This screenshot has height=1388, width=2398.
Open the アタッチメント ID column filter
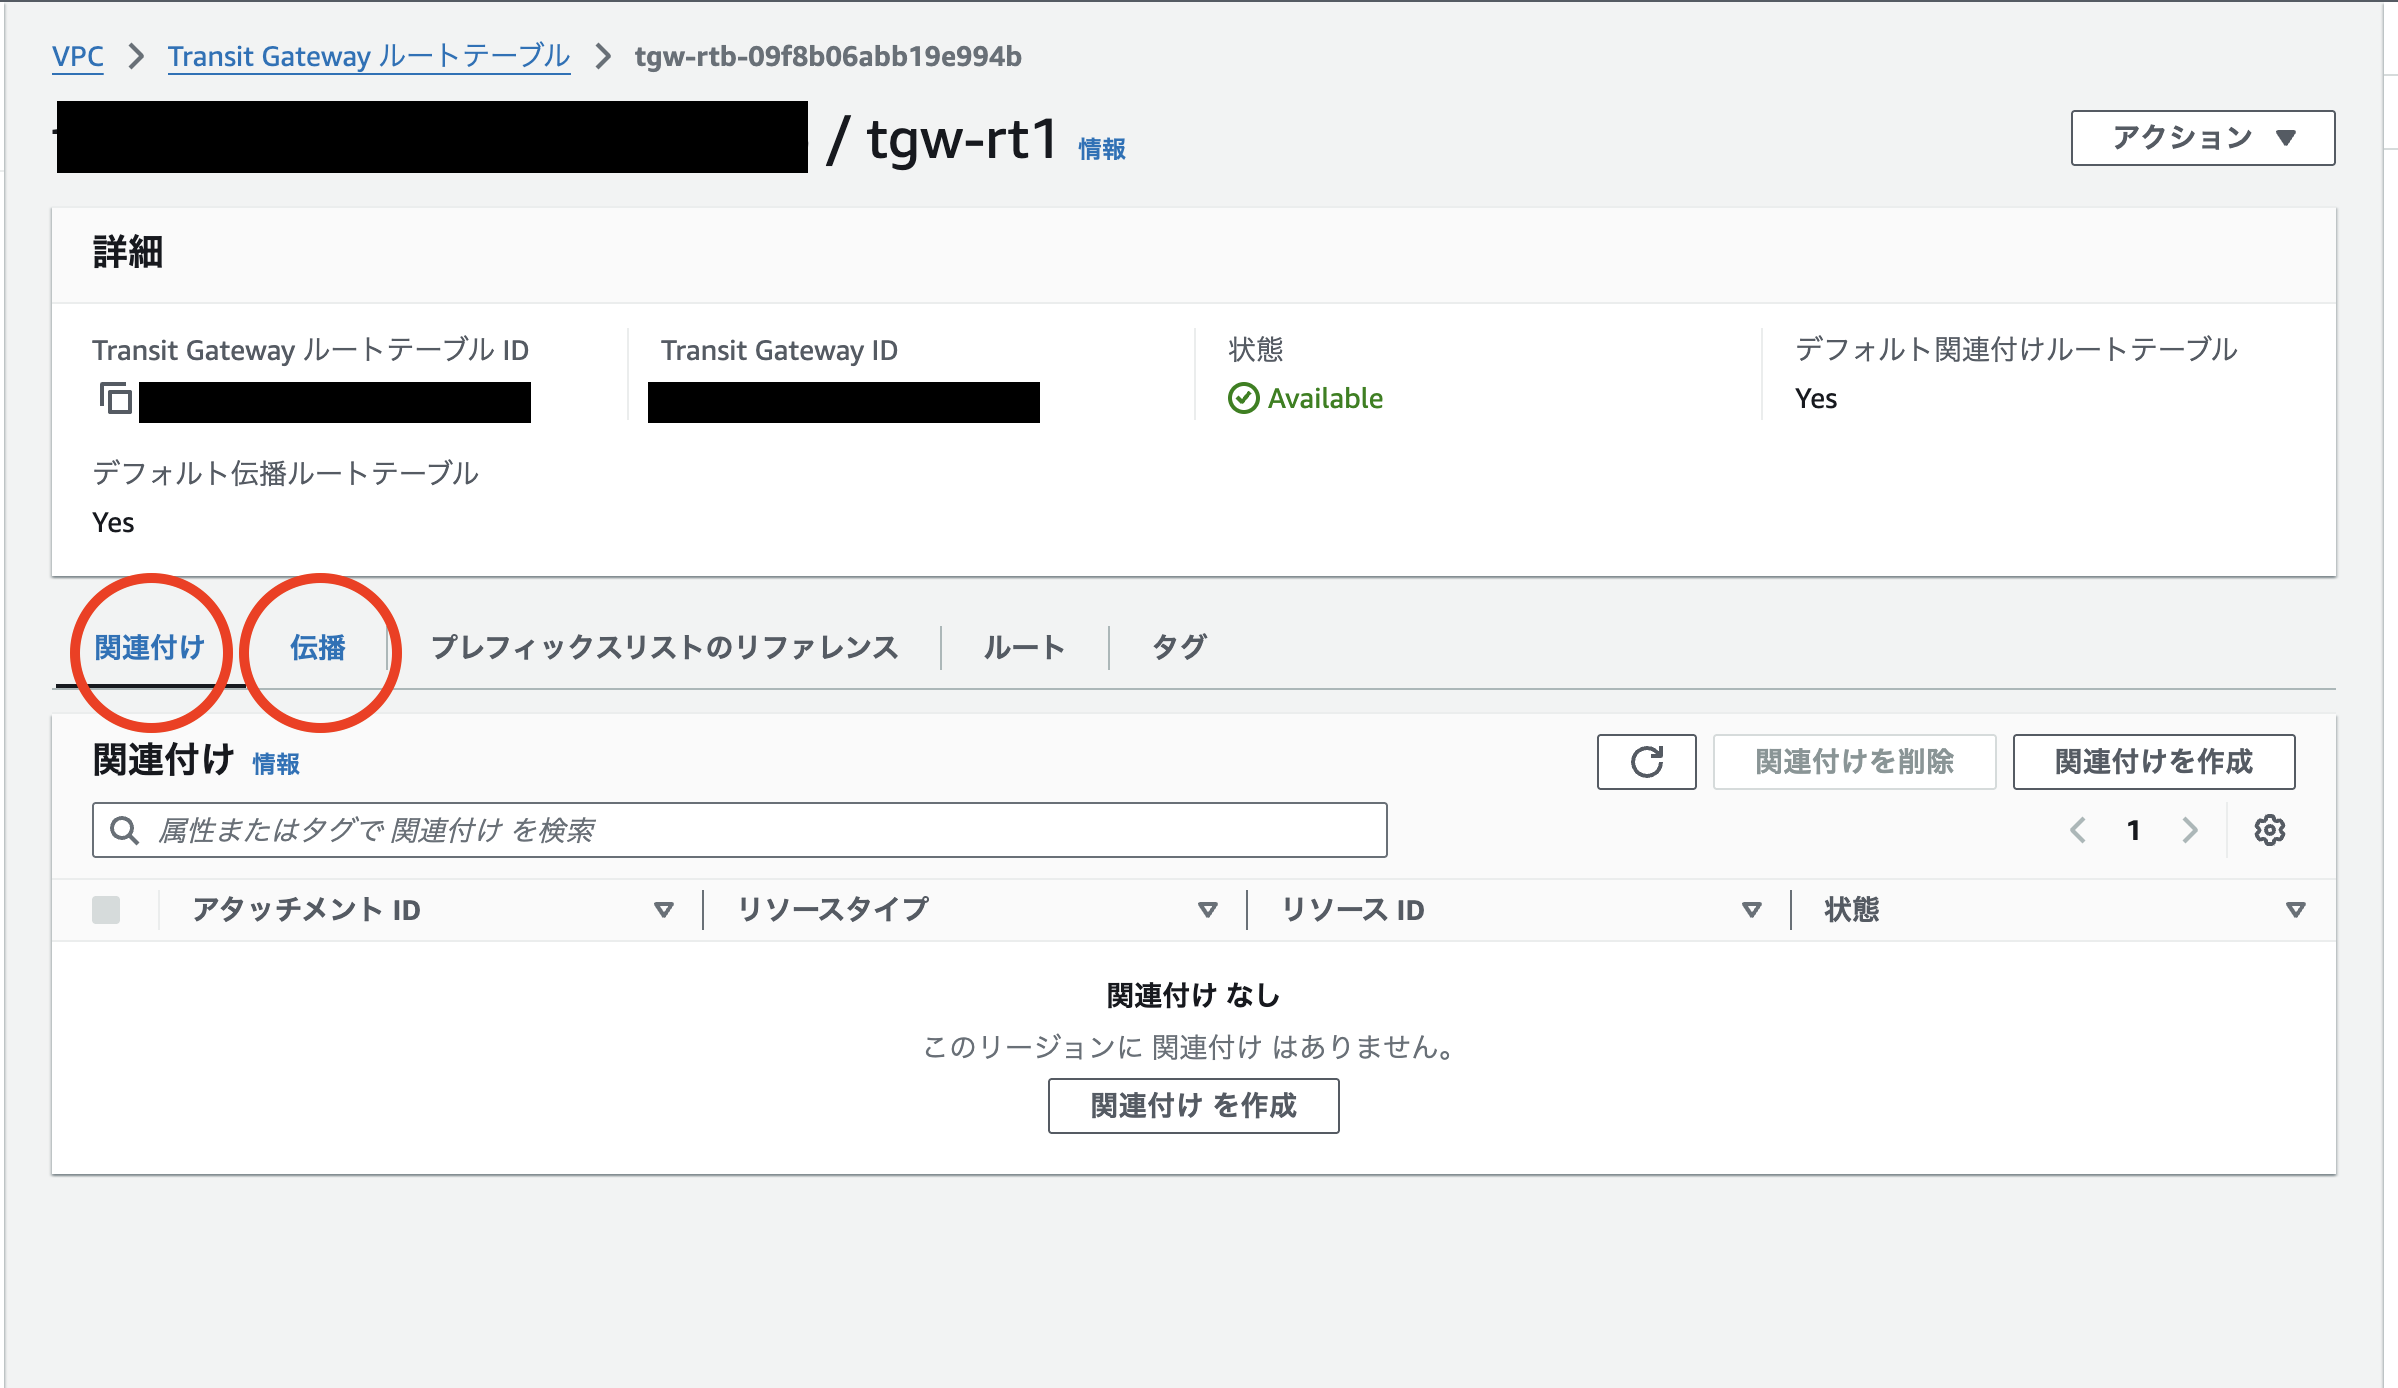click(664, 909)
